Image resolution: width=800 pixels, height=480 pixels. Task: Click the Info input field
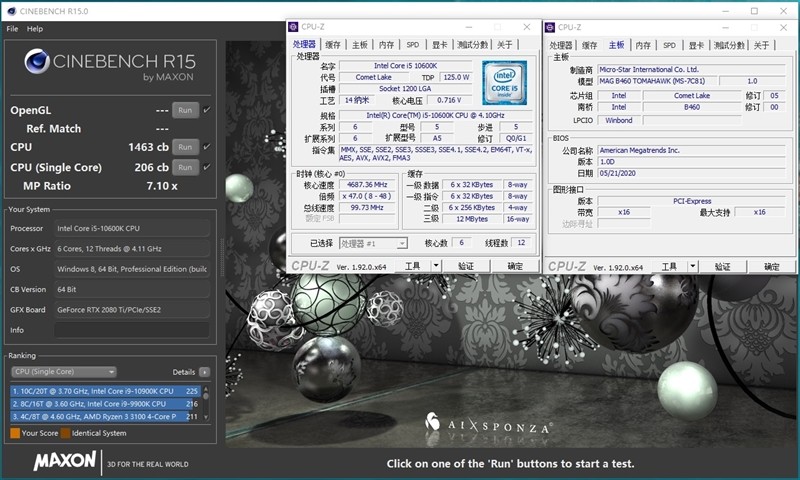click(132, 330)
